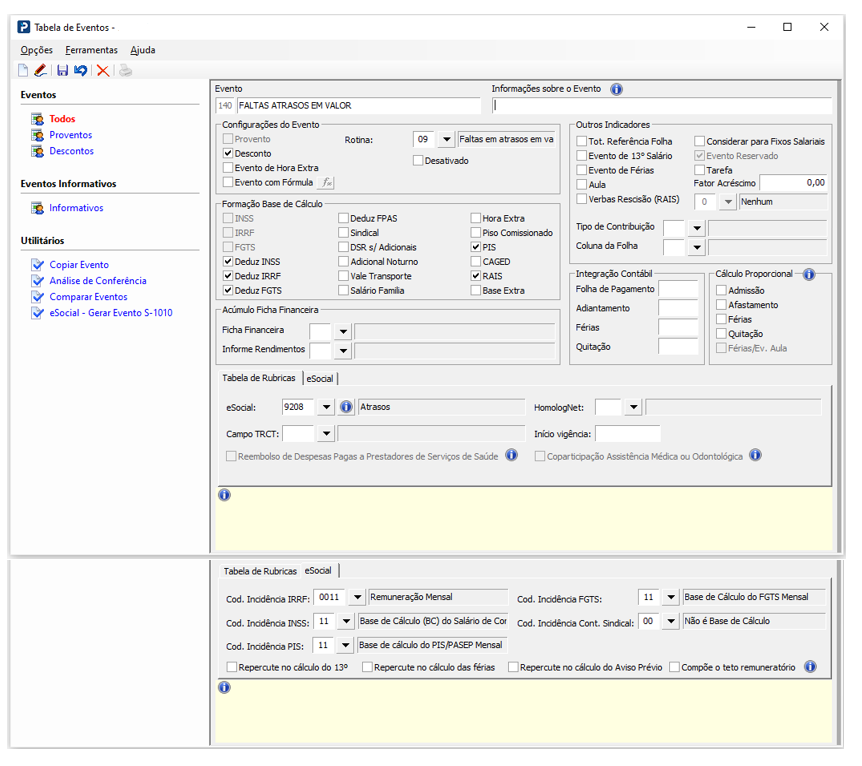Click the Comparar Eventos checkmark icon

(37, 296)
